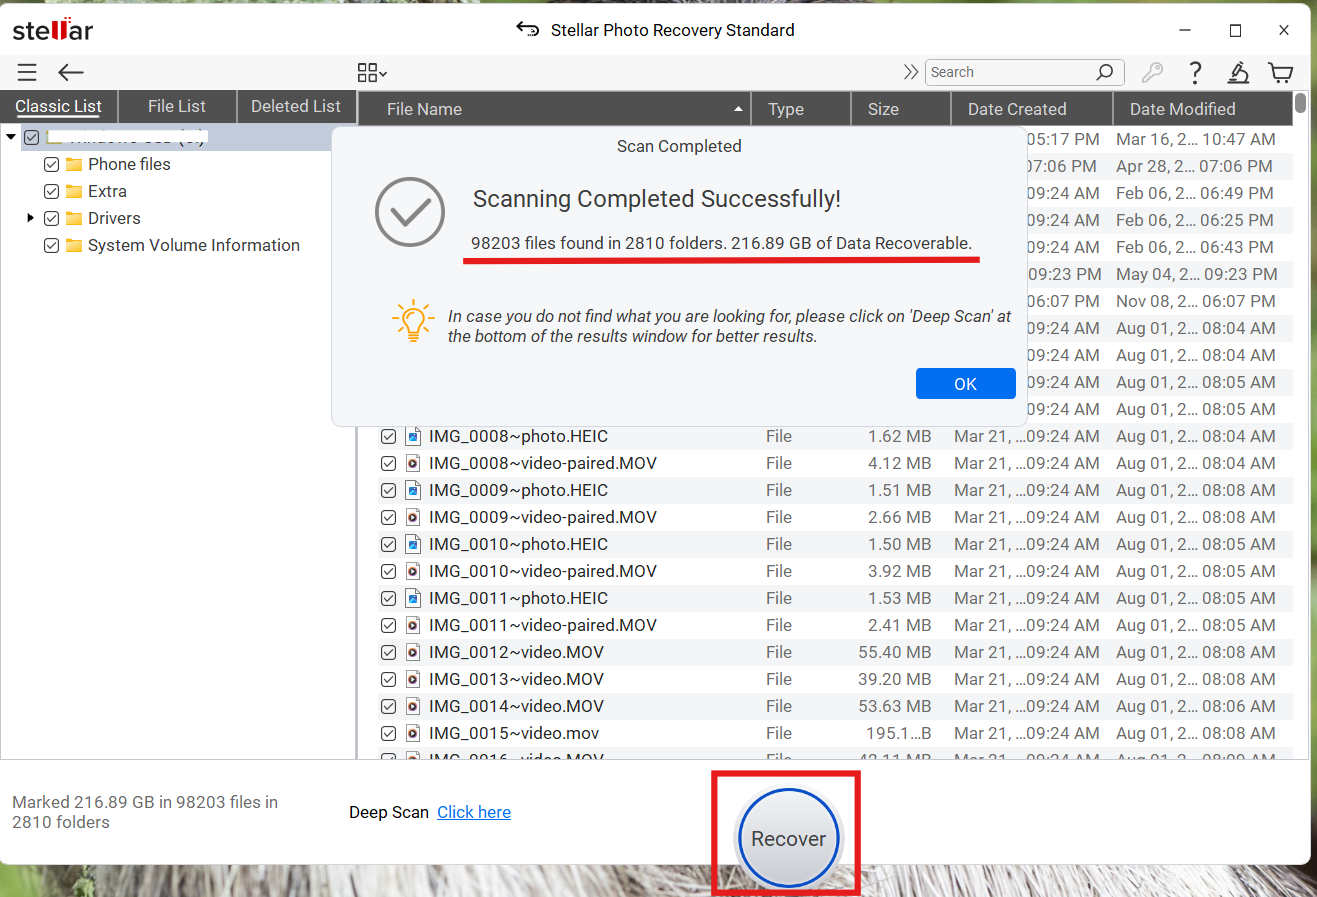The height and width of the screenshot is (897, 1317).
Task: Minimize the Stellar Photo Recovery window
Action: [1185, 30]
